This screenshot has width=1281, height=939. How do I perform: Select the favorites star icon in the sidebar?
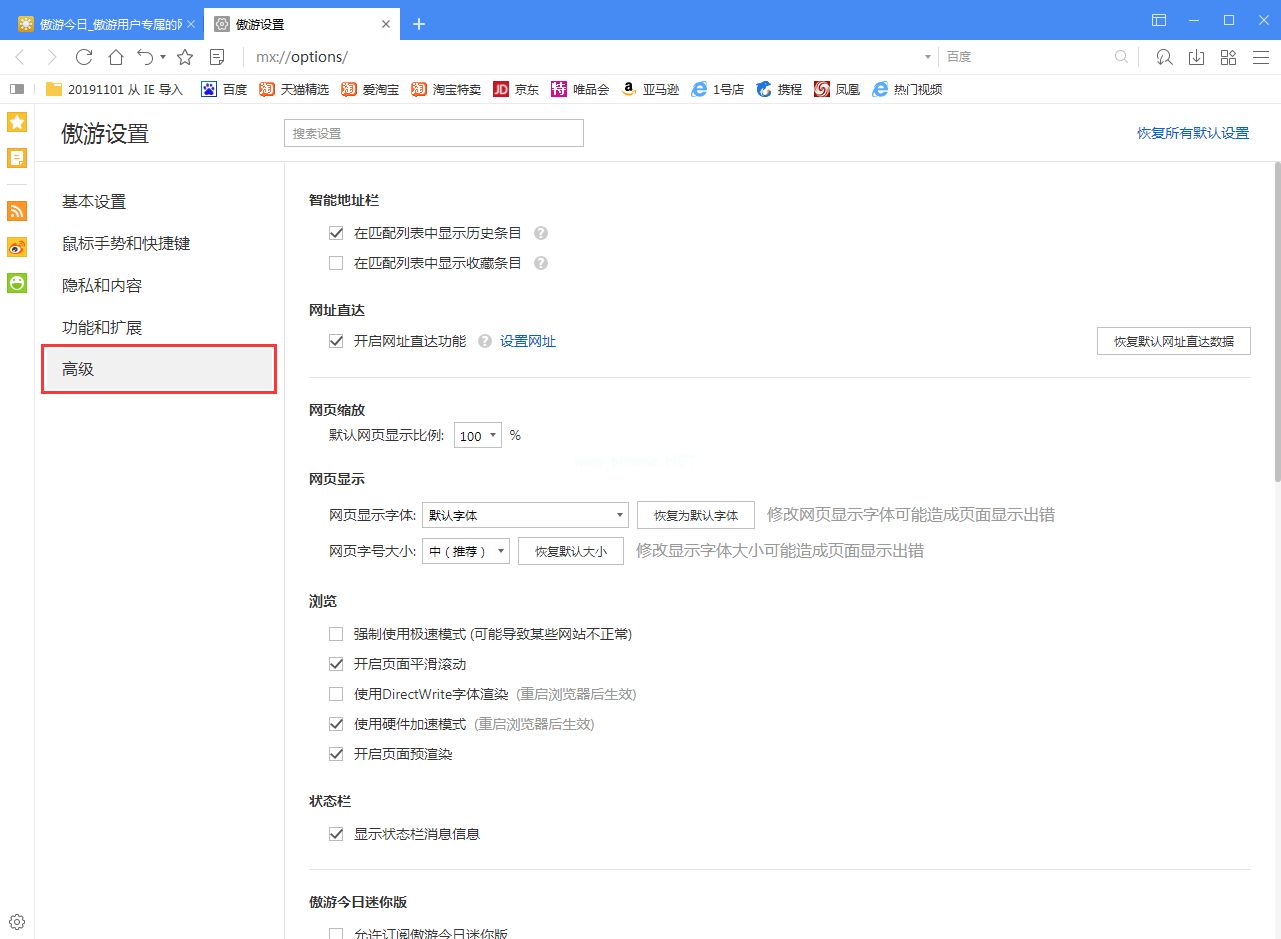(15, 121)
